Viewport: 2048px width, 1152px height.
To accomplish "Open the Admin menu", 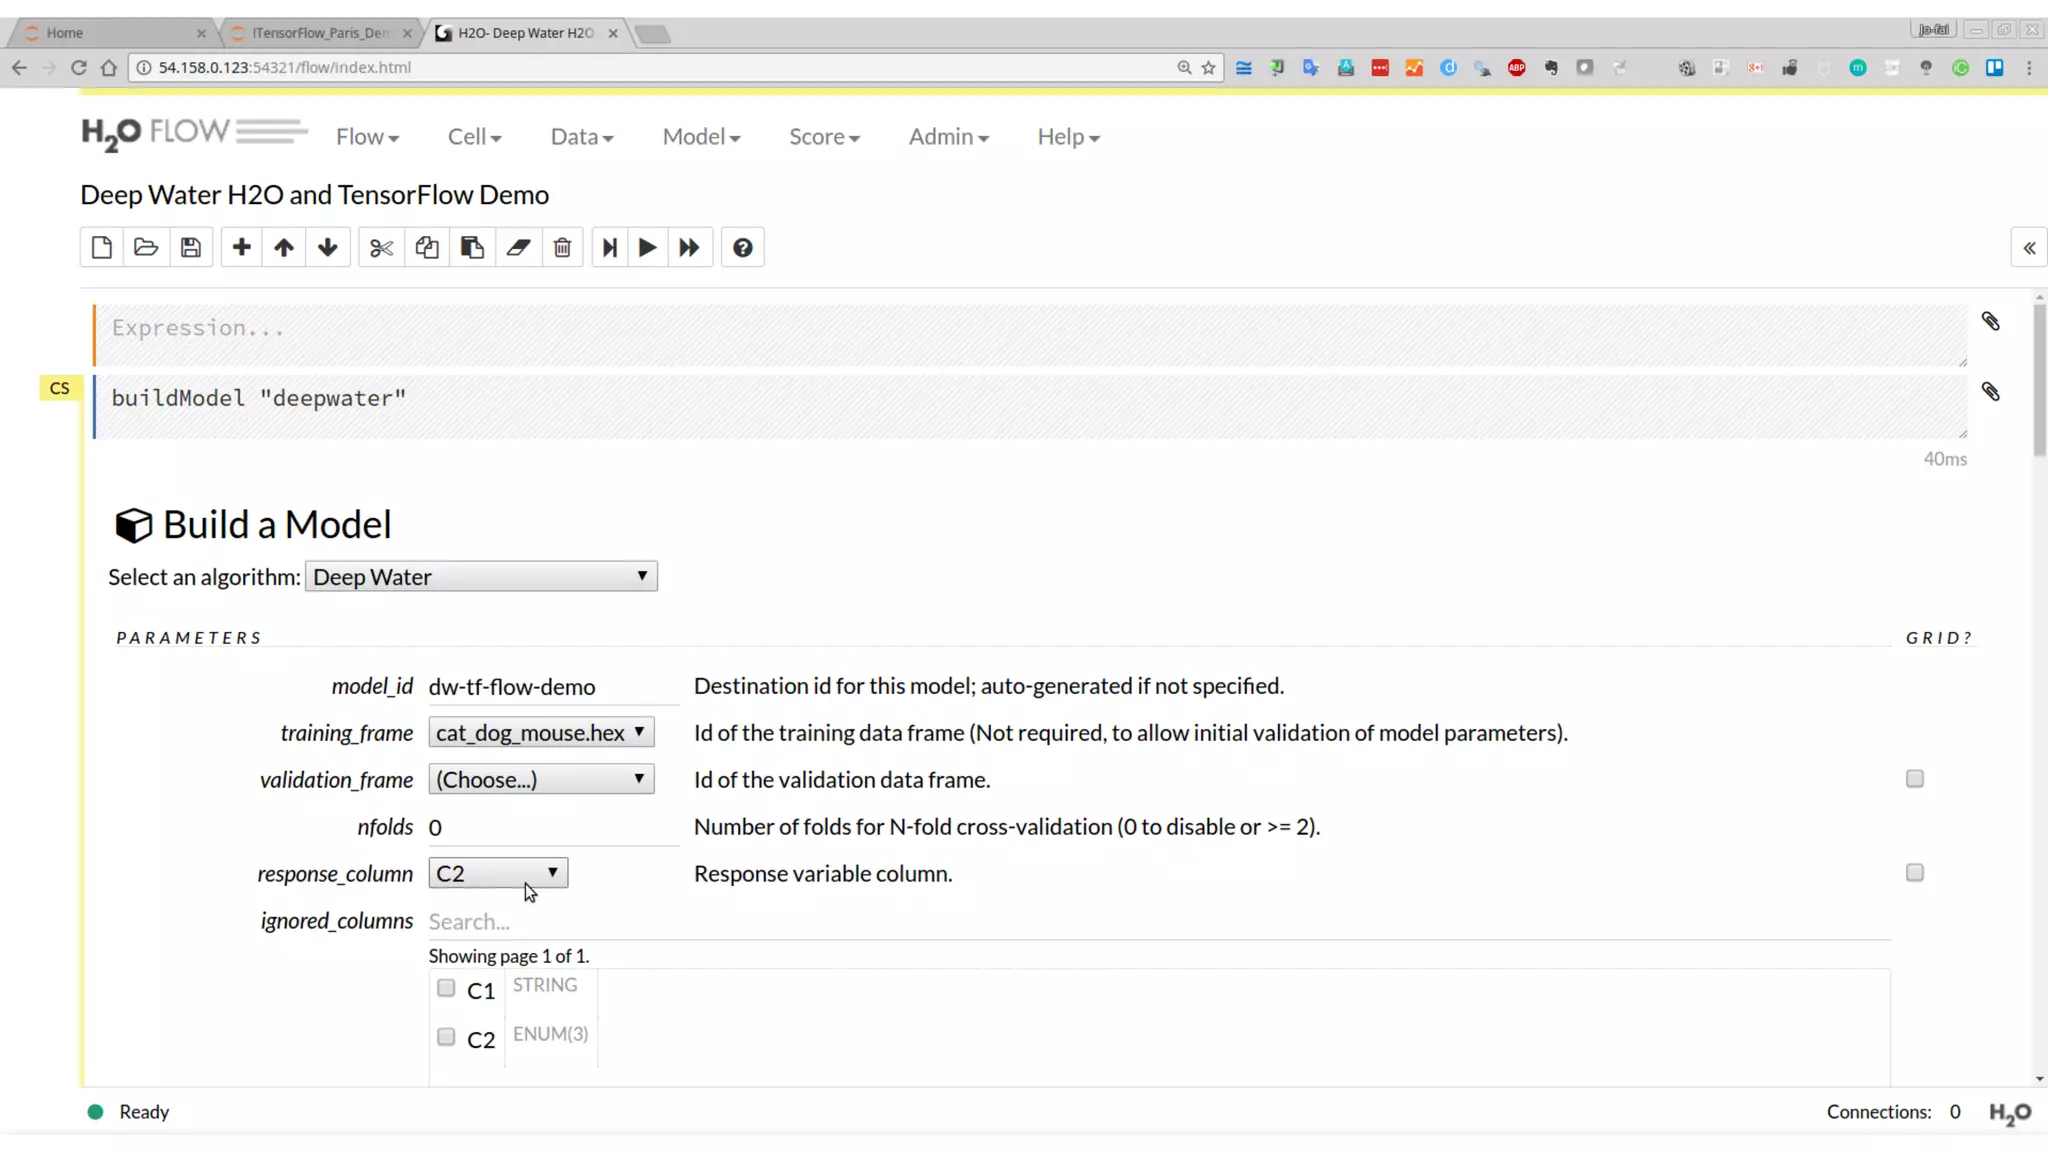I will coord(948,136).
